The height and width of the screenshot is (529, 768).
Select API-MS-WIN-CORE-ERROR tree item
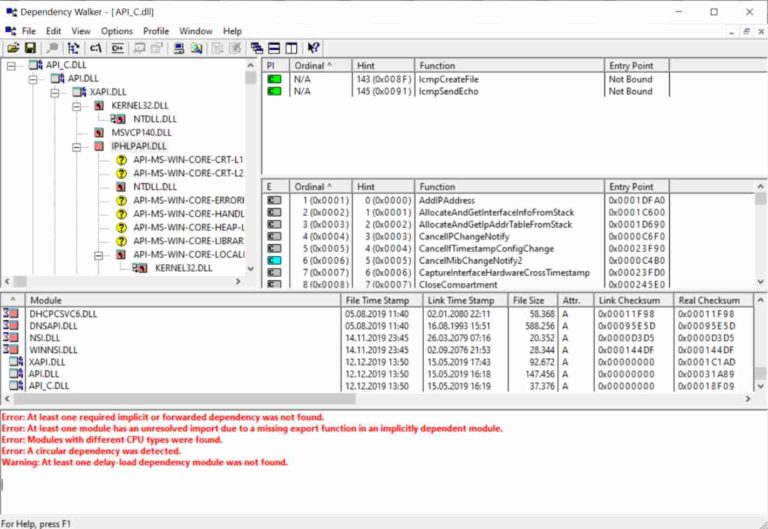tap(189, 200)
